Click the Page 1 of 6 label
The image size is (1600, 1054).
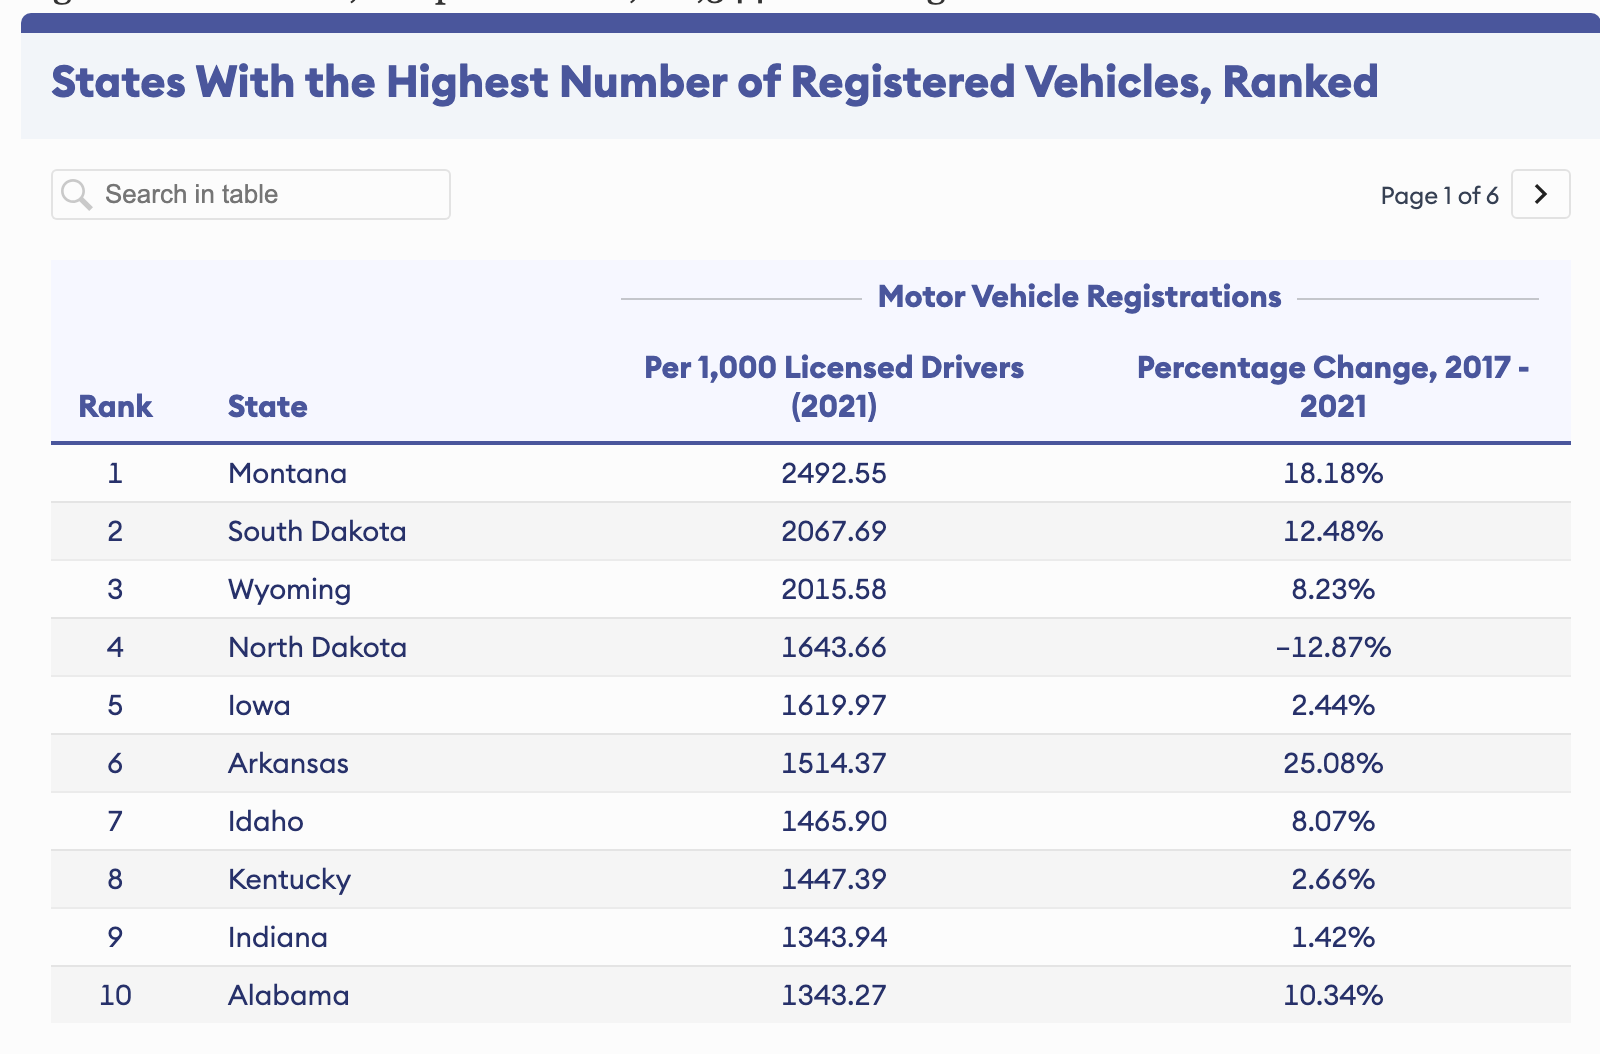point(1439,195)
